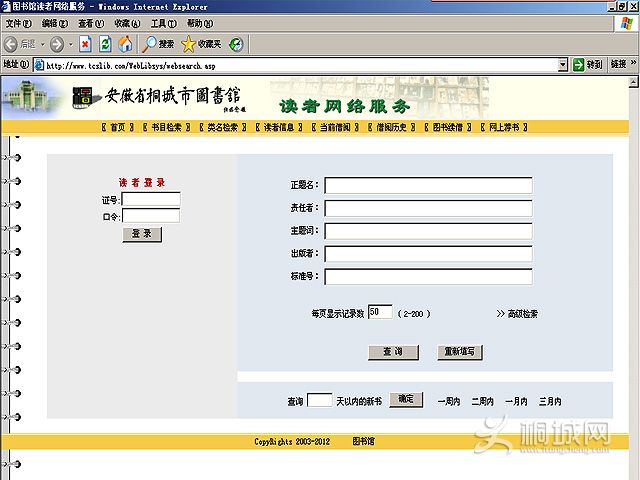Click the browser Back arrow icon

[x=12, y=44]
